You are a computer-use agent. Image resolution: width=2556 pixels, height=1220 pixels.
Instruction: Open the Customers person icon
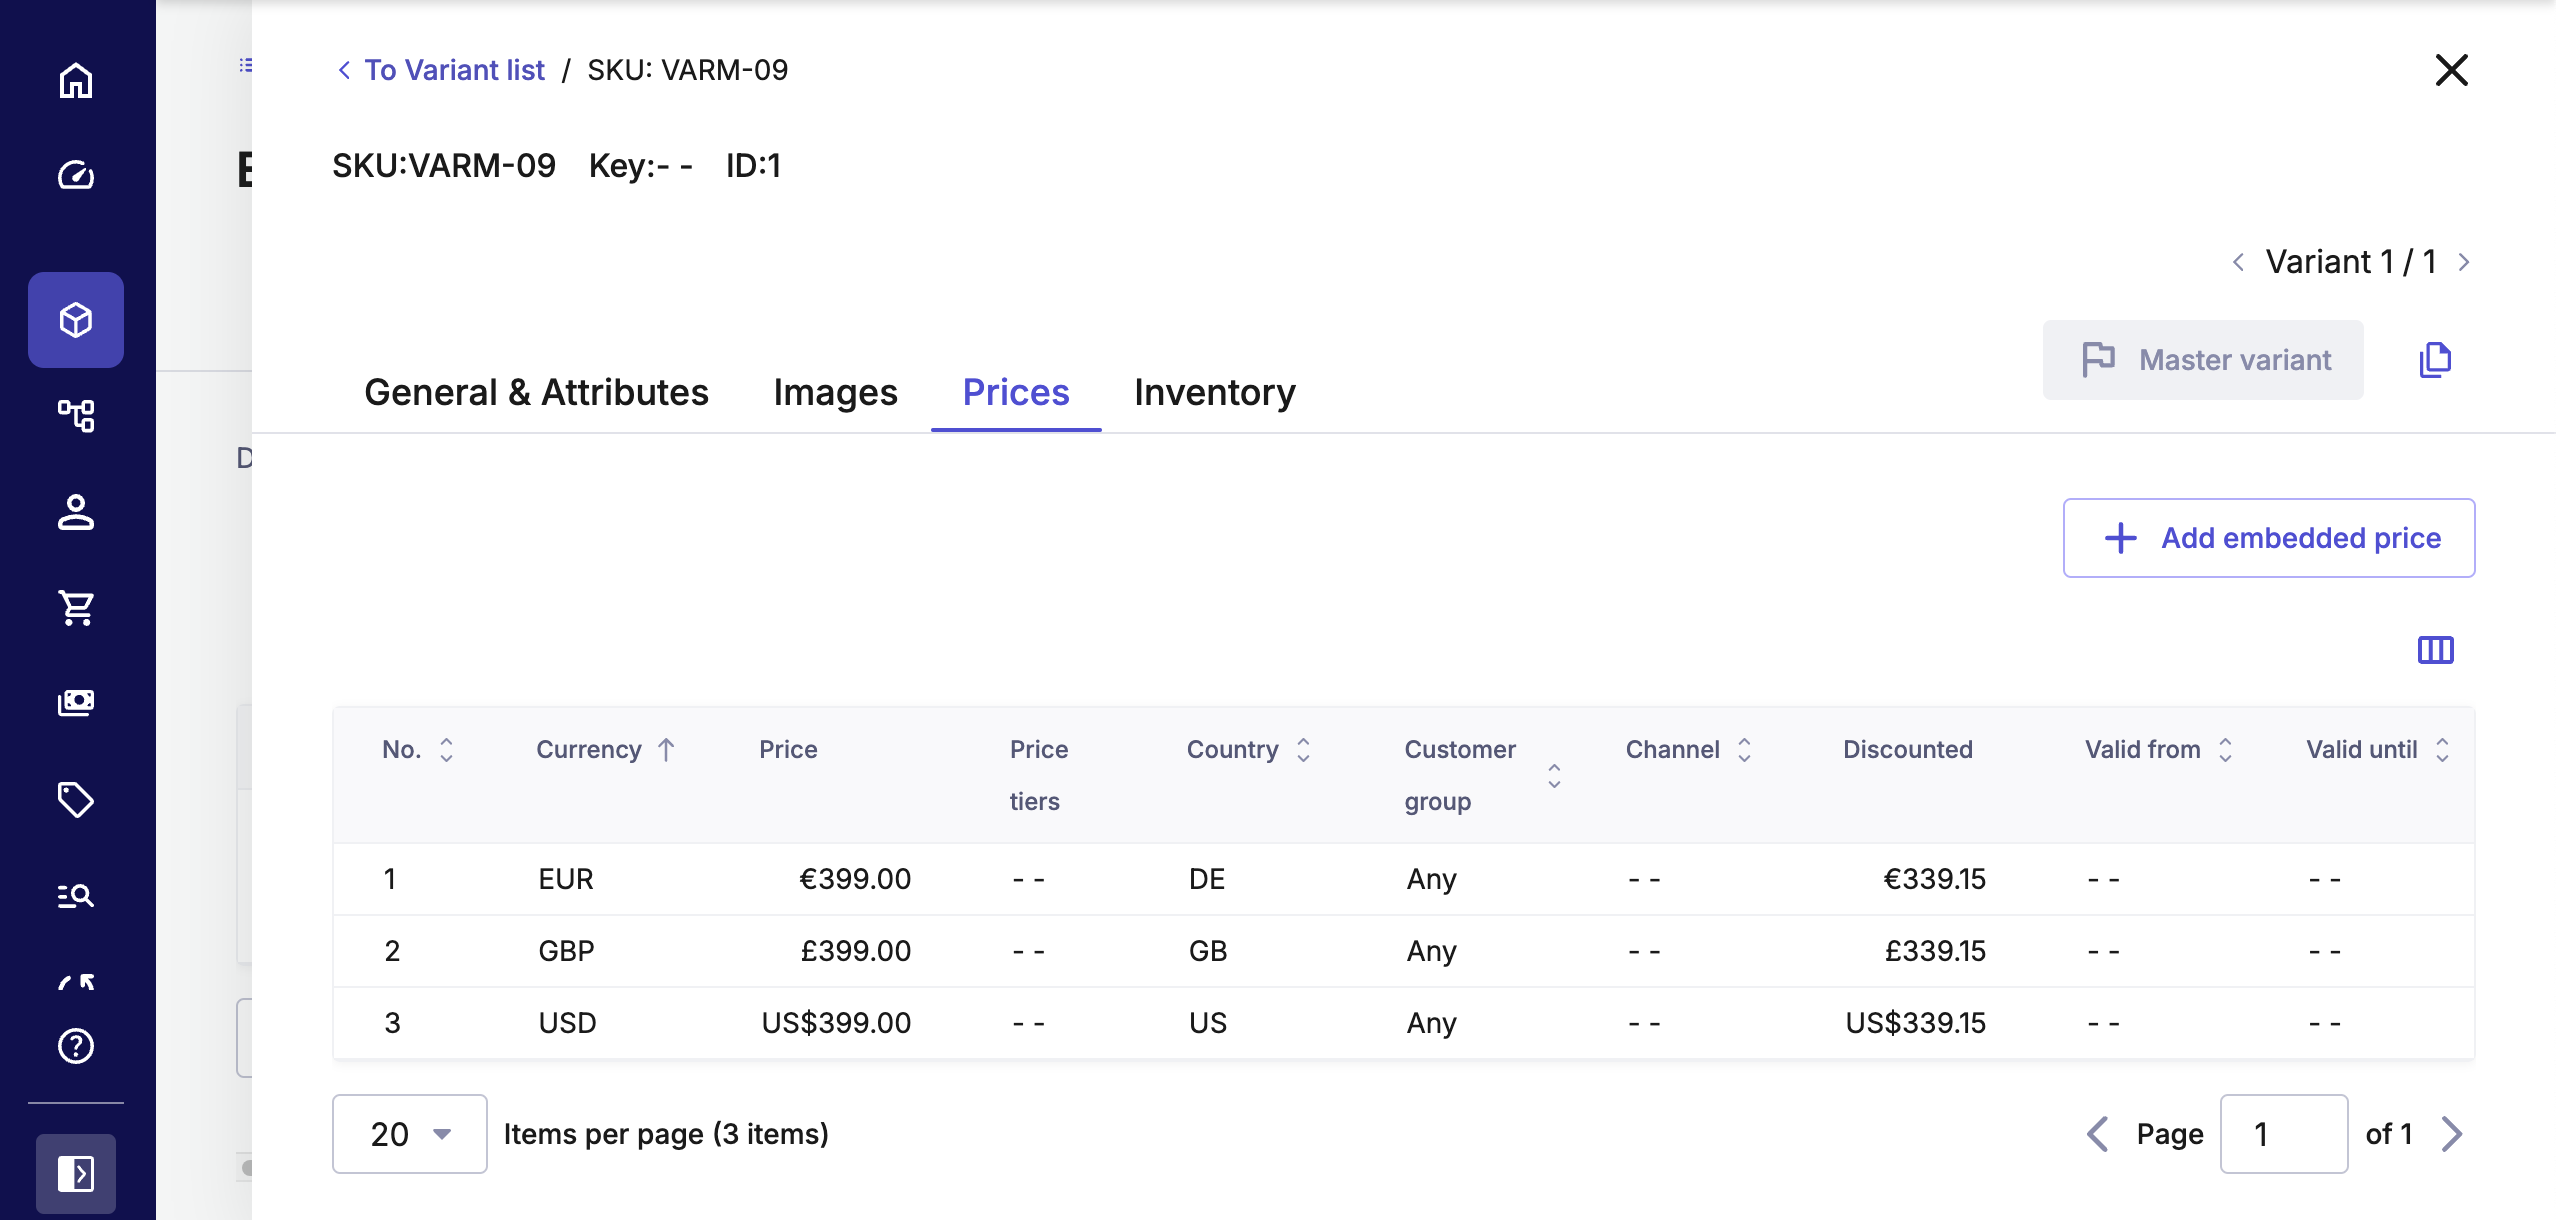tap(76, 512)
